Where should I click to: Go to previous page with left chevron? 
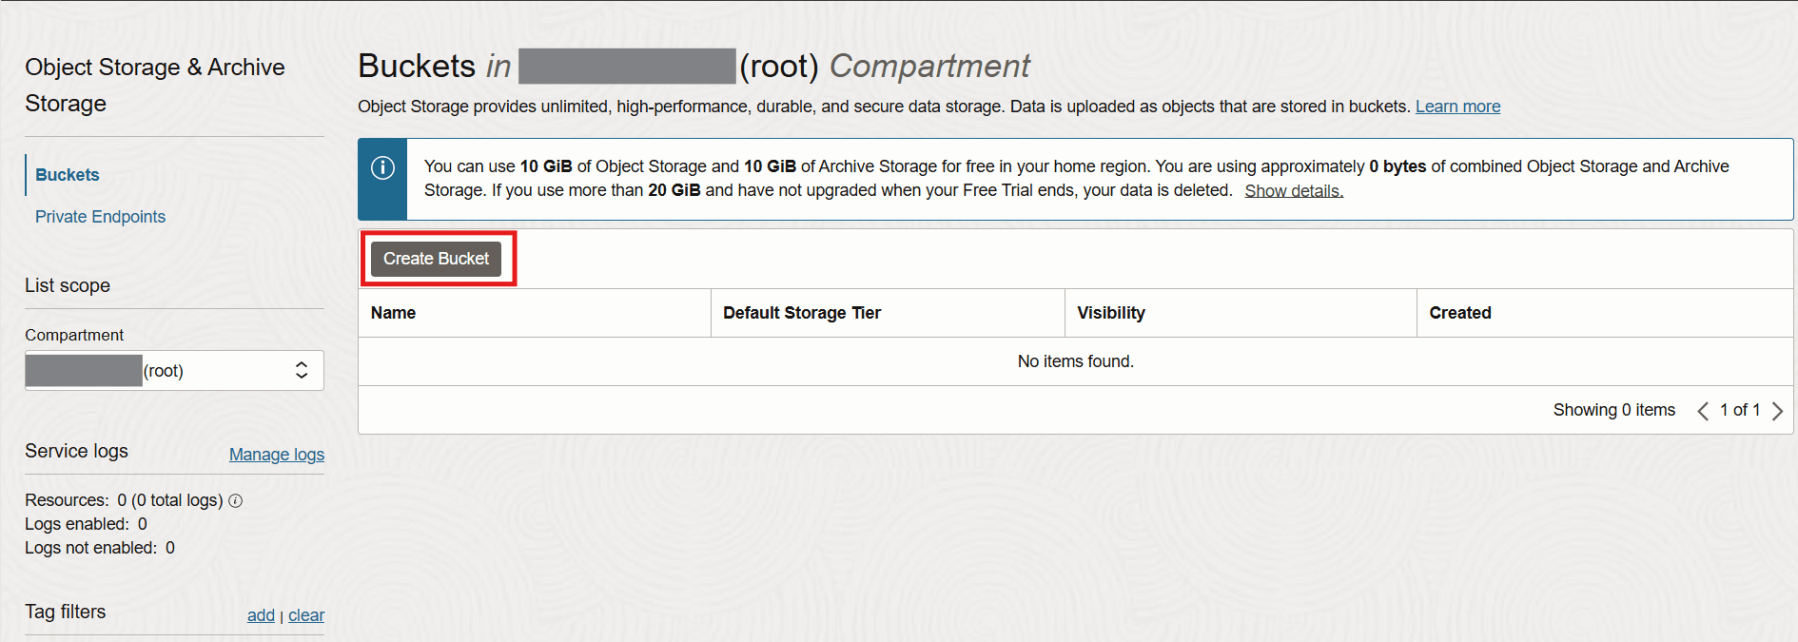coord(1703,411)
